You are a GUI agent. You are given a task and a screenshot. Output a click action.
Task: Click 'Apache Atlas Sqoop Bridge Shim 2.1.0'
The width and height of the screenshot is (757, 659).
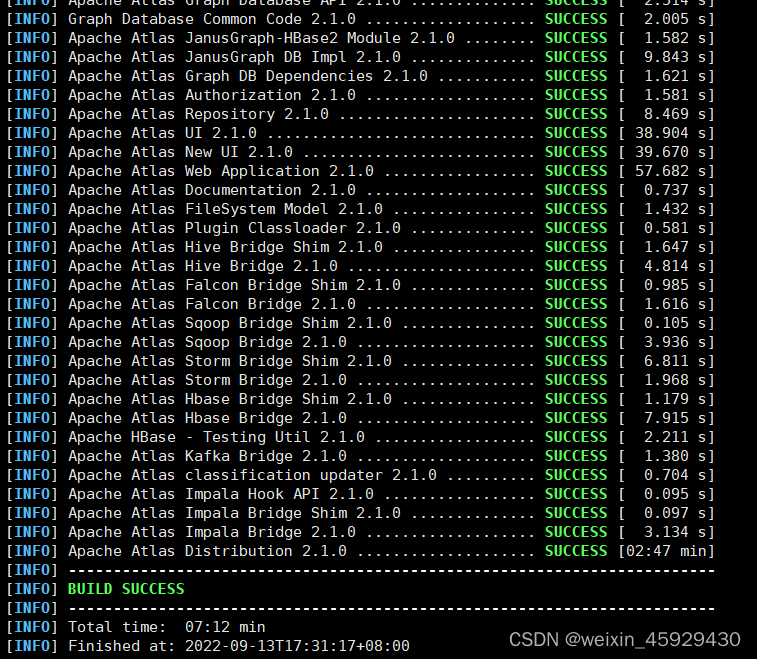(230, 323)
